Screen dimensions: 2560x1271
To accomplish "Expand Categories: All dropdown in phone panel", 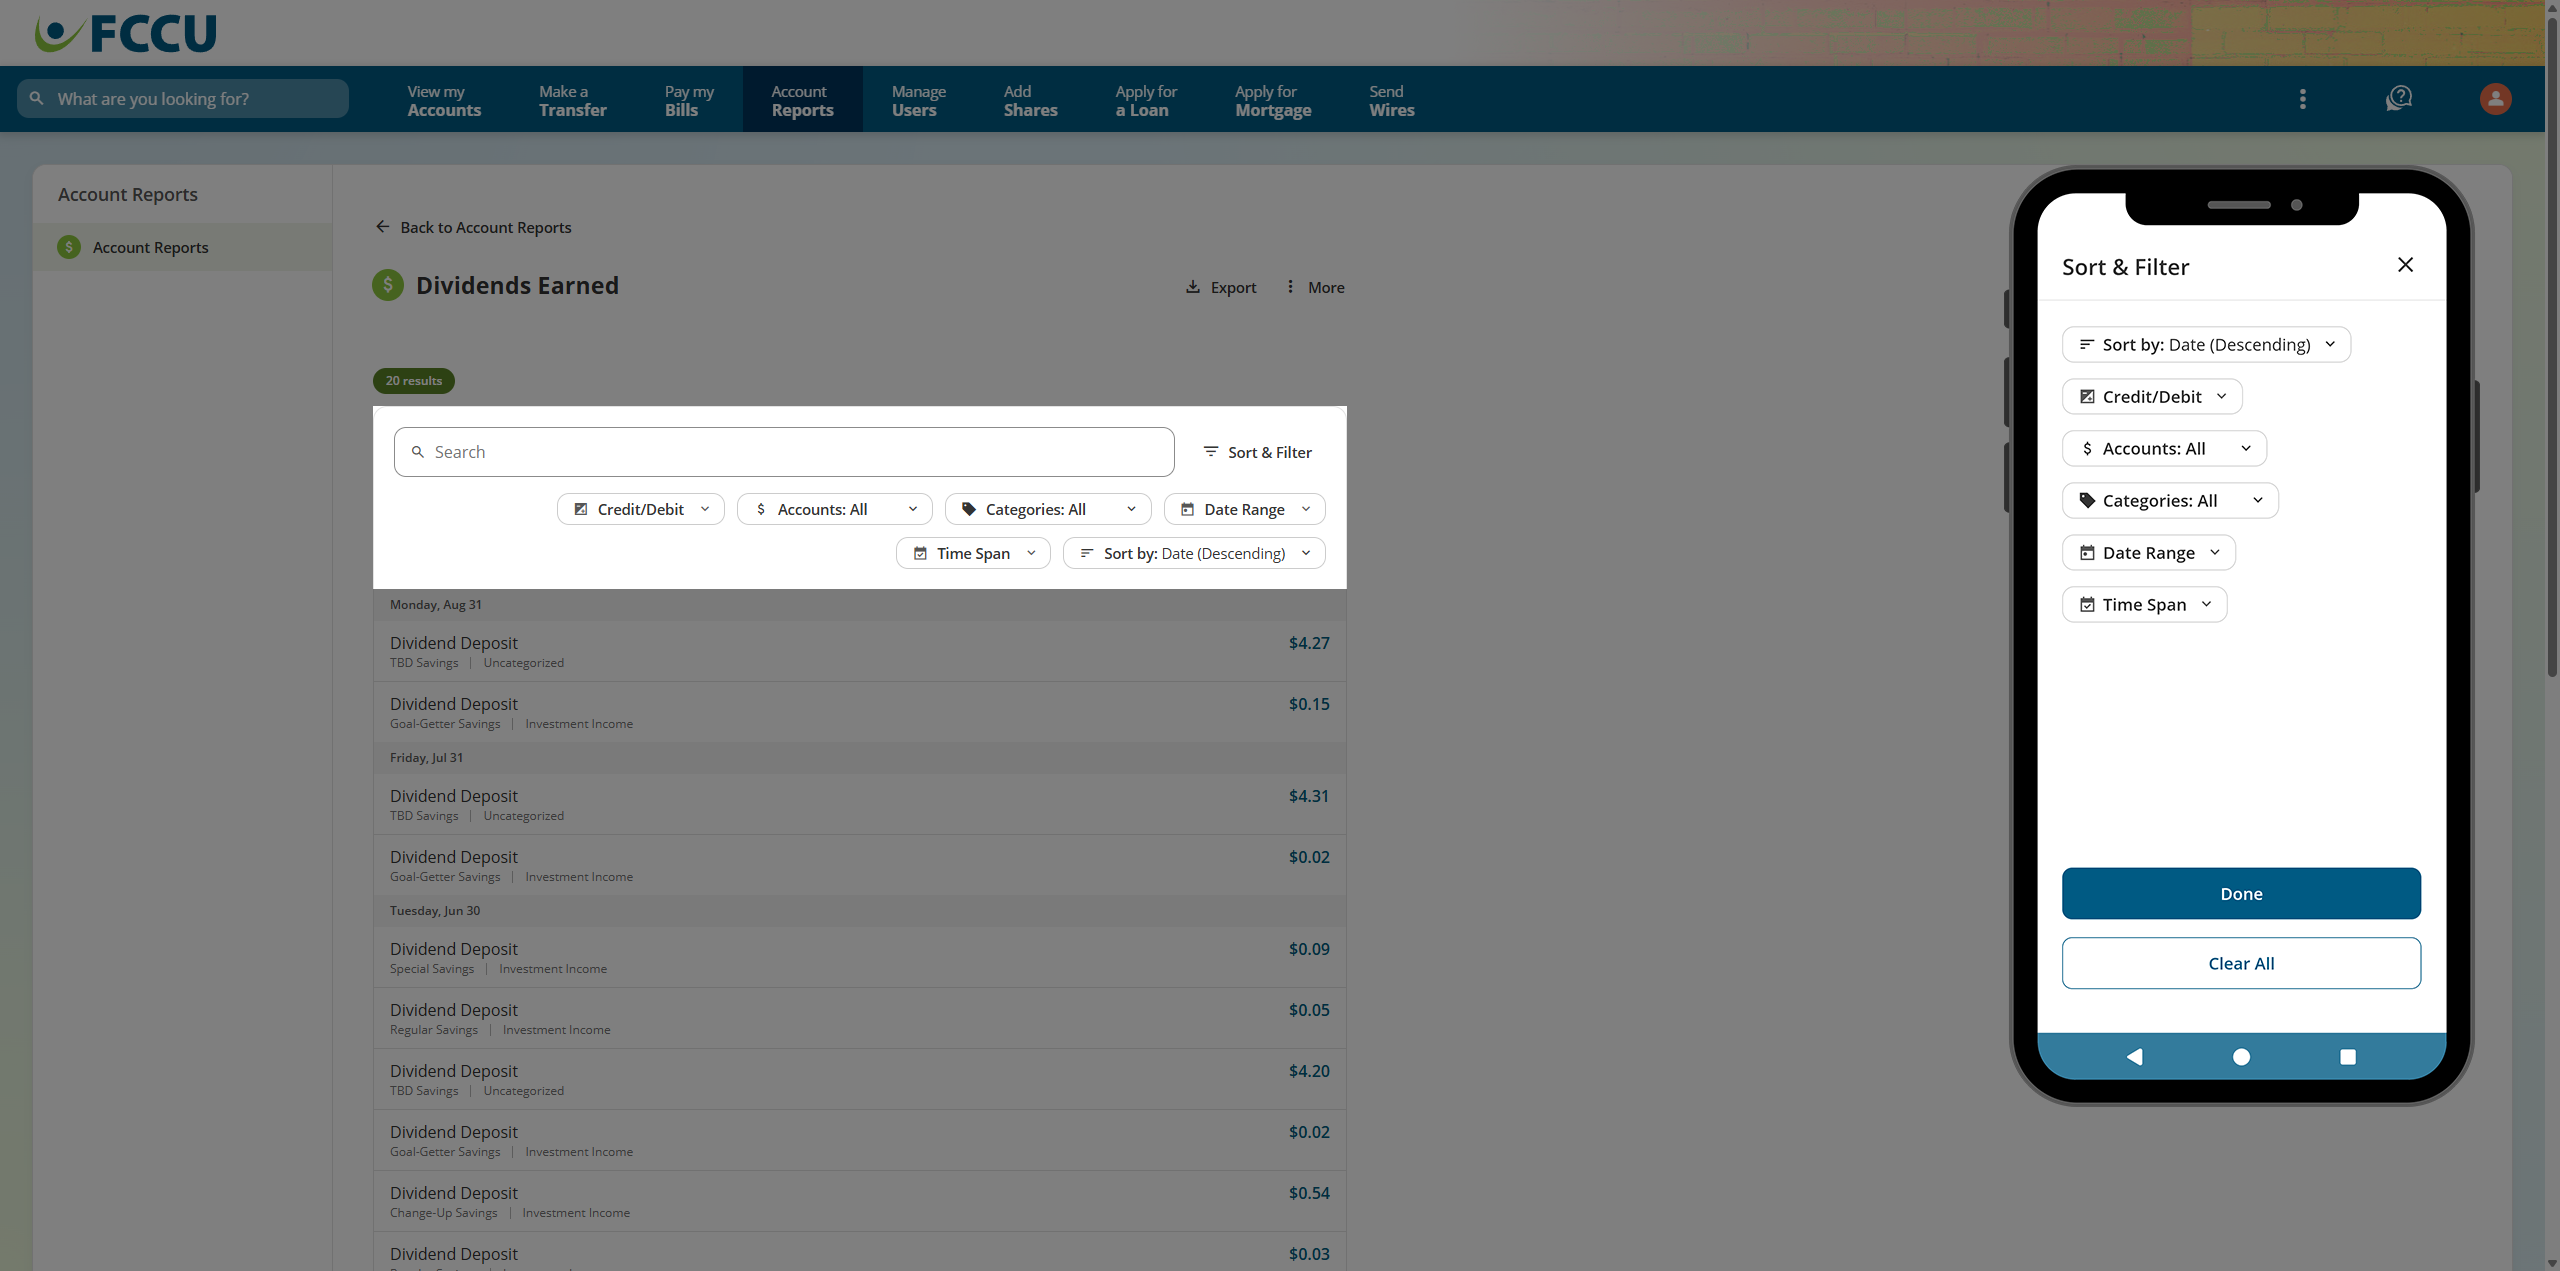I will (2170, 500).
